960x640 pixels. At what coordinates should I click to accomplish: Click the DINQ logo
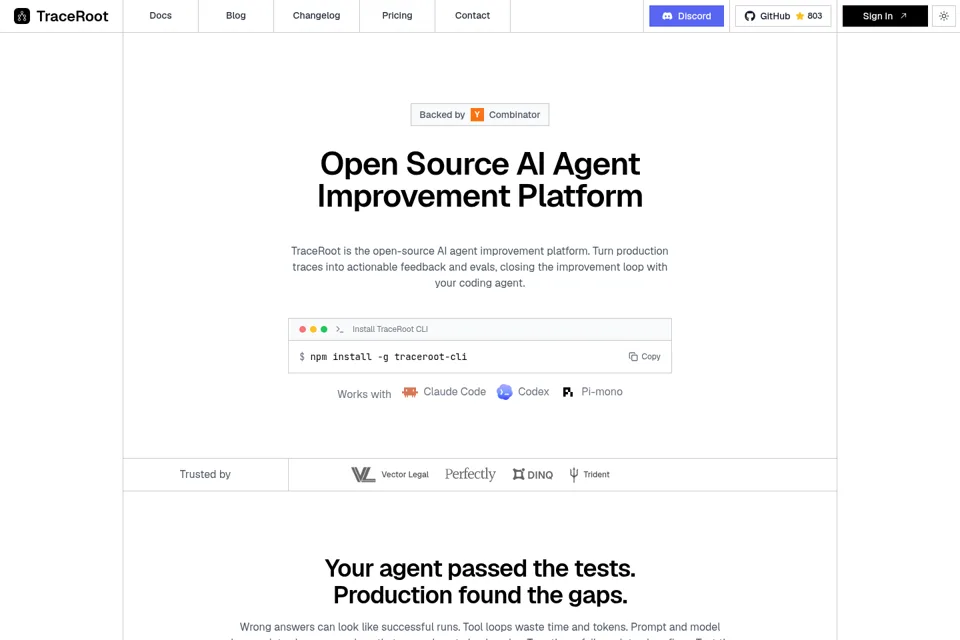[533, 475]
